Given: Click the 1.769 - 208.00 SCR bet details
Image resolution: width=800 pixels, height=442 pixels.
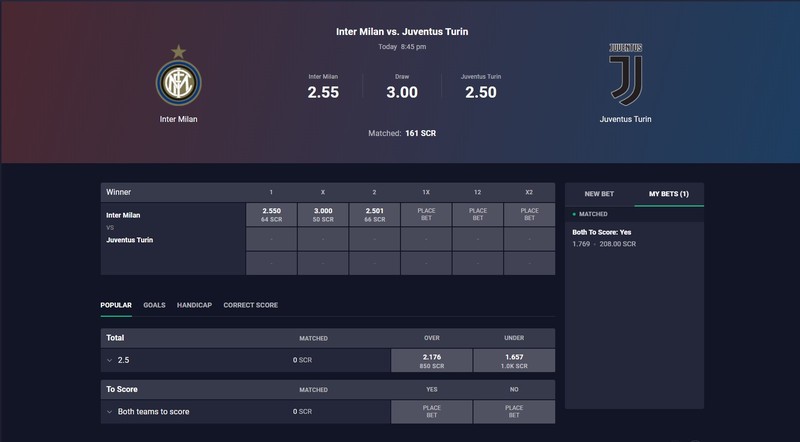Looking at the screenshot, I should (604, 244).
